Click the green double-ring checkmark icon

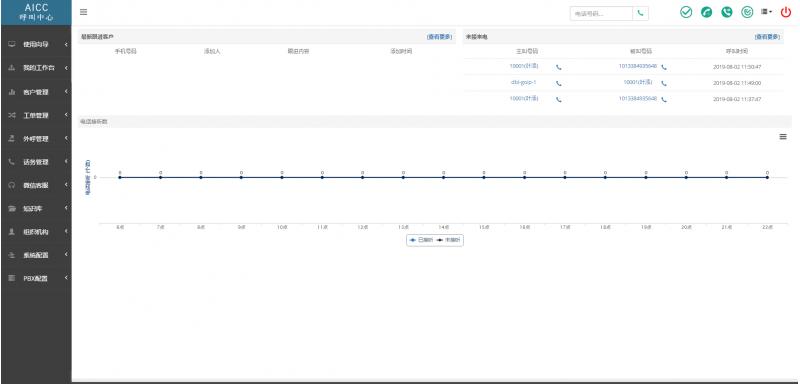[x=747, y=12]
